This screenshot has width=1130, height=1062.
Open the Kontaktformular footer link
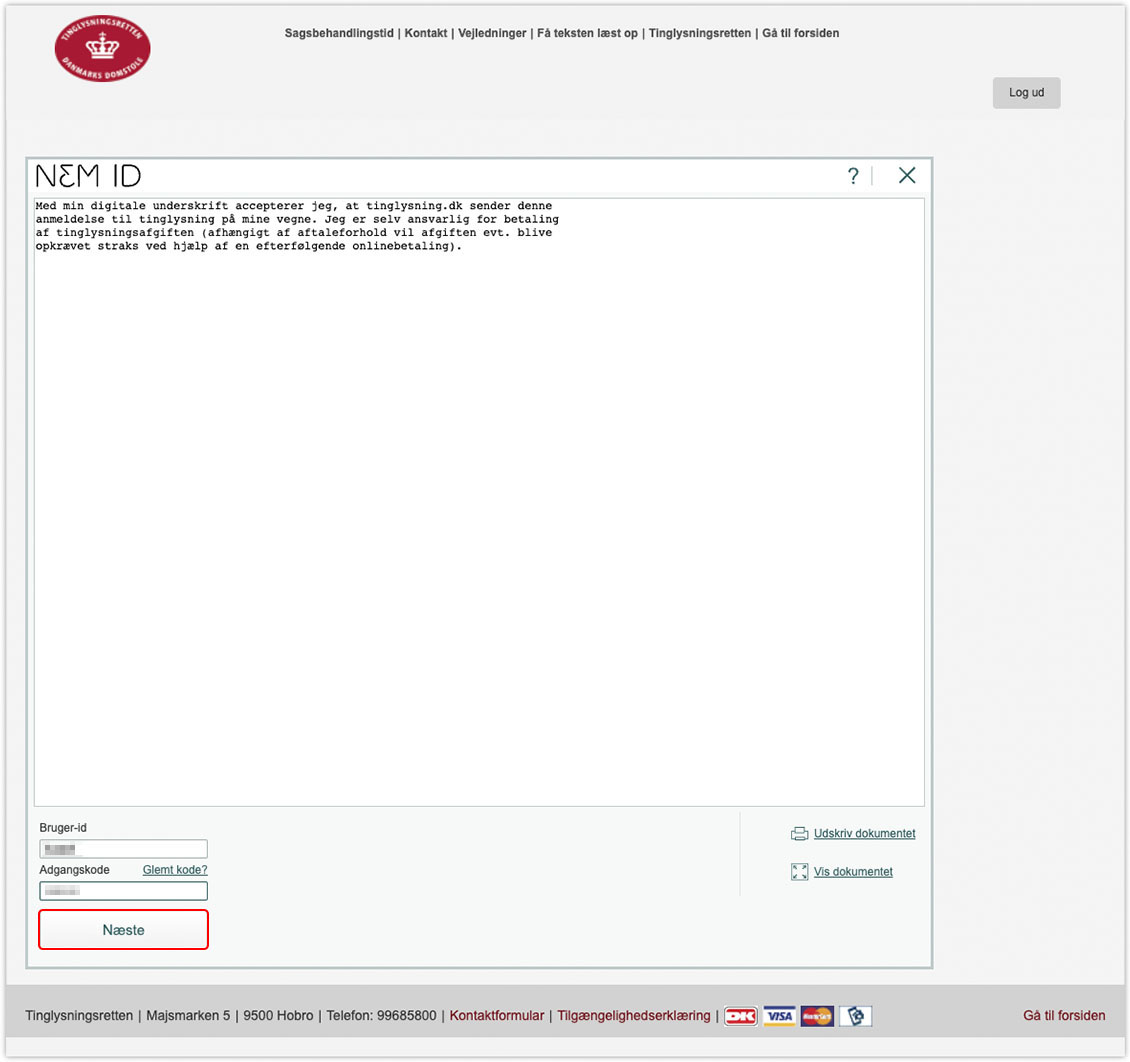[497, 1016]
